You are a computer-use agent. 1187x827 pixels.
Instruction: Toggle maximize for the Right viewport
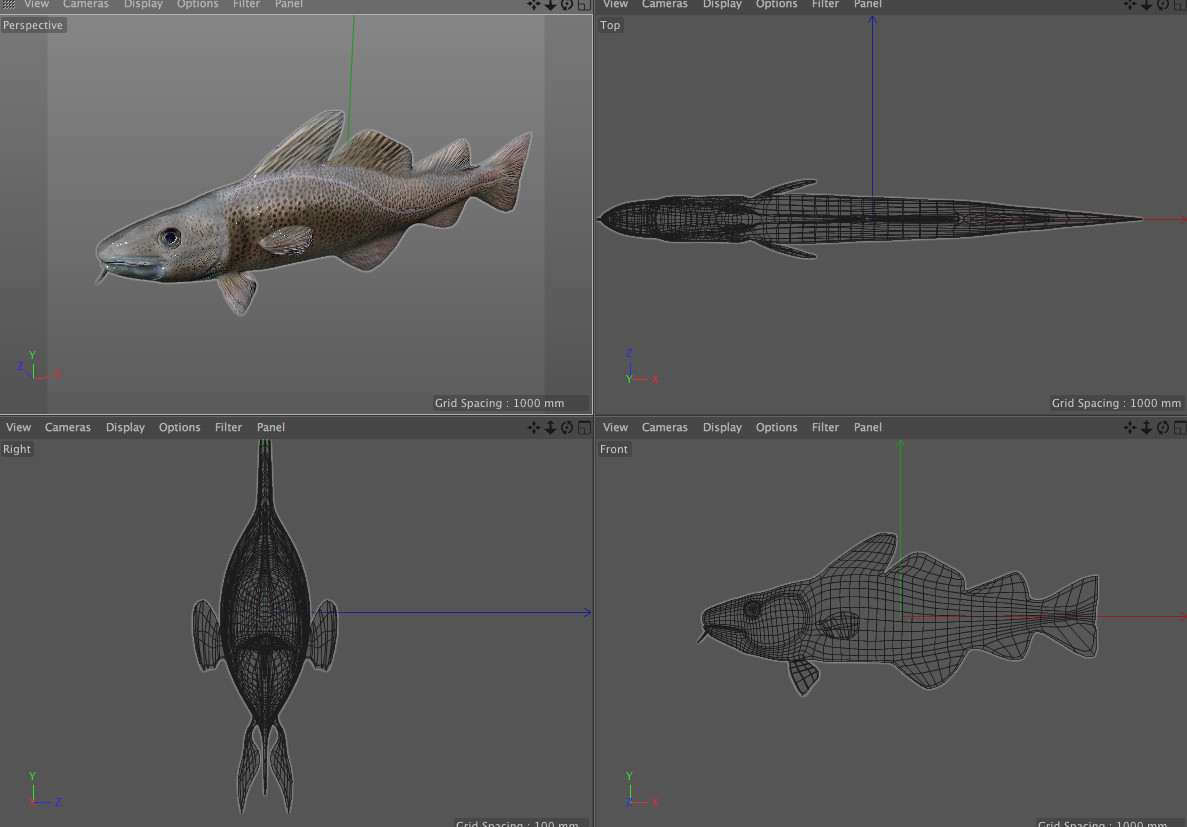(x=582, y=428)
